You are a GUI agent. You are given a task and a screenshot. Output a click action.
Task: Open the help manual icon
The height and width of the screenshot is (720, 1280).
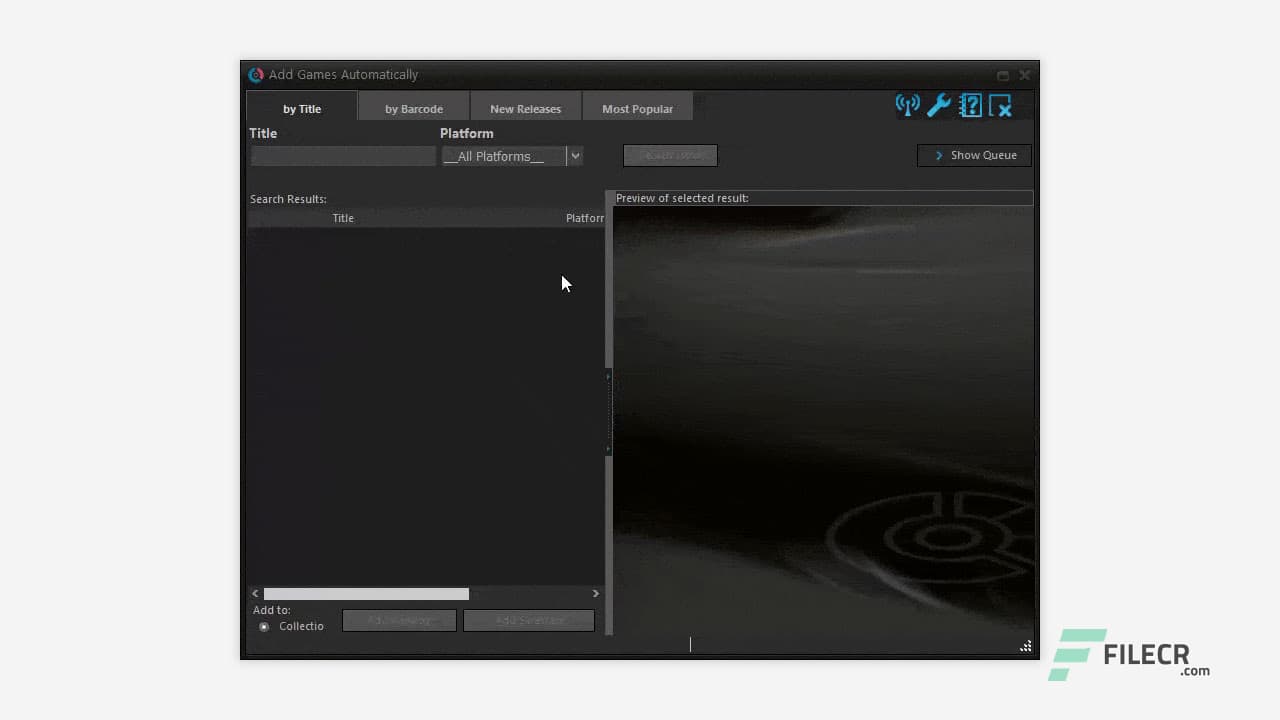(x=970, y=105)
